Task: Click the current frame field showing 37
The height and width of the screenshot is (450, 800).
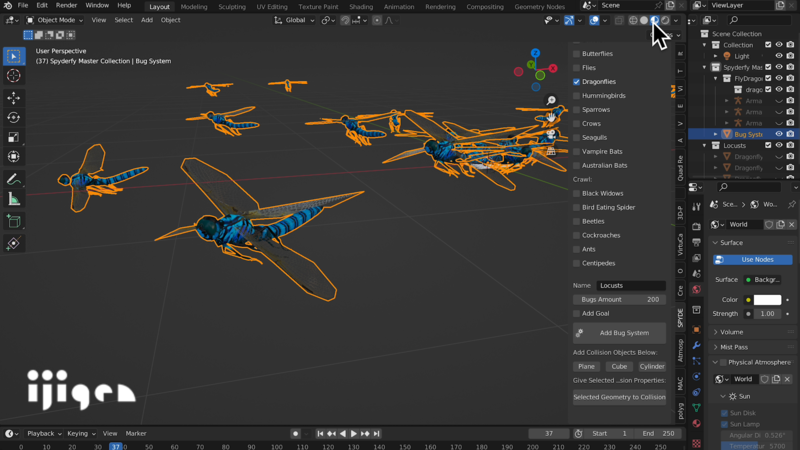Action: click(549, 433)
